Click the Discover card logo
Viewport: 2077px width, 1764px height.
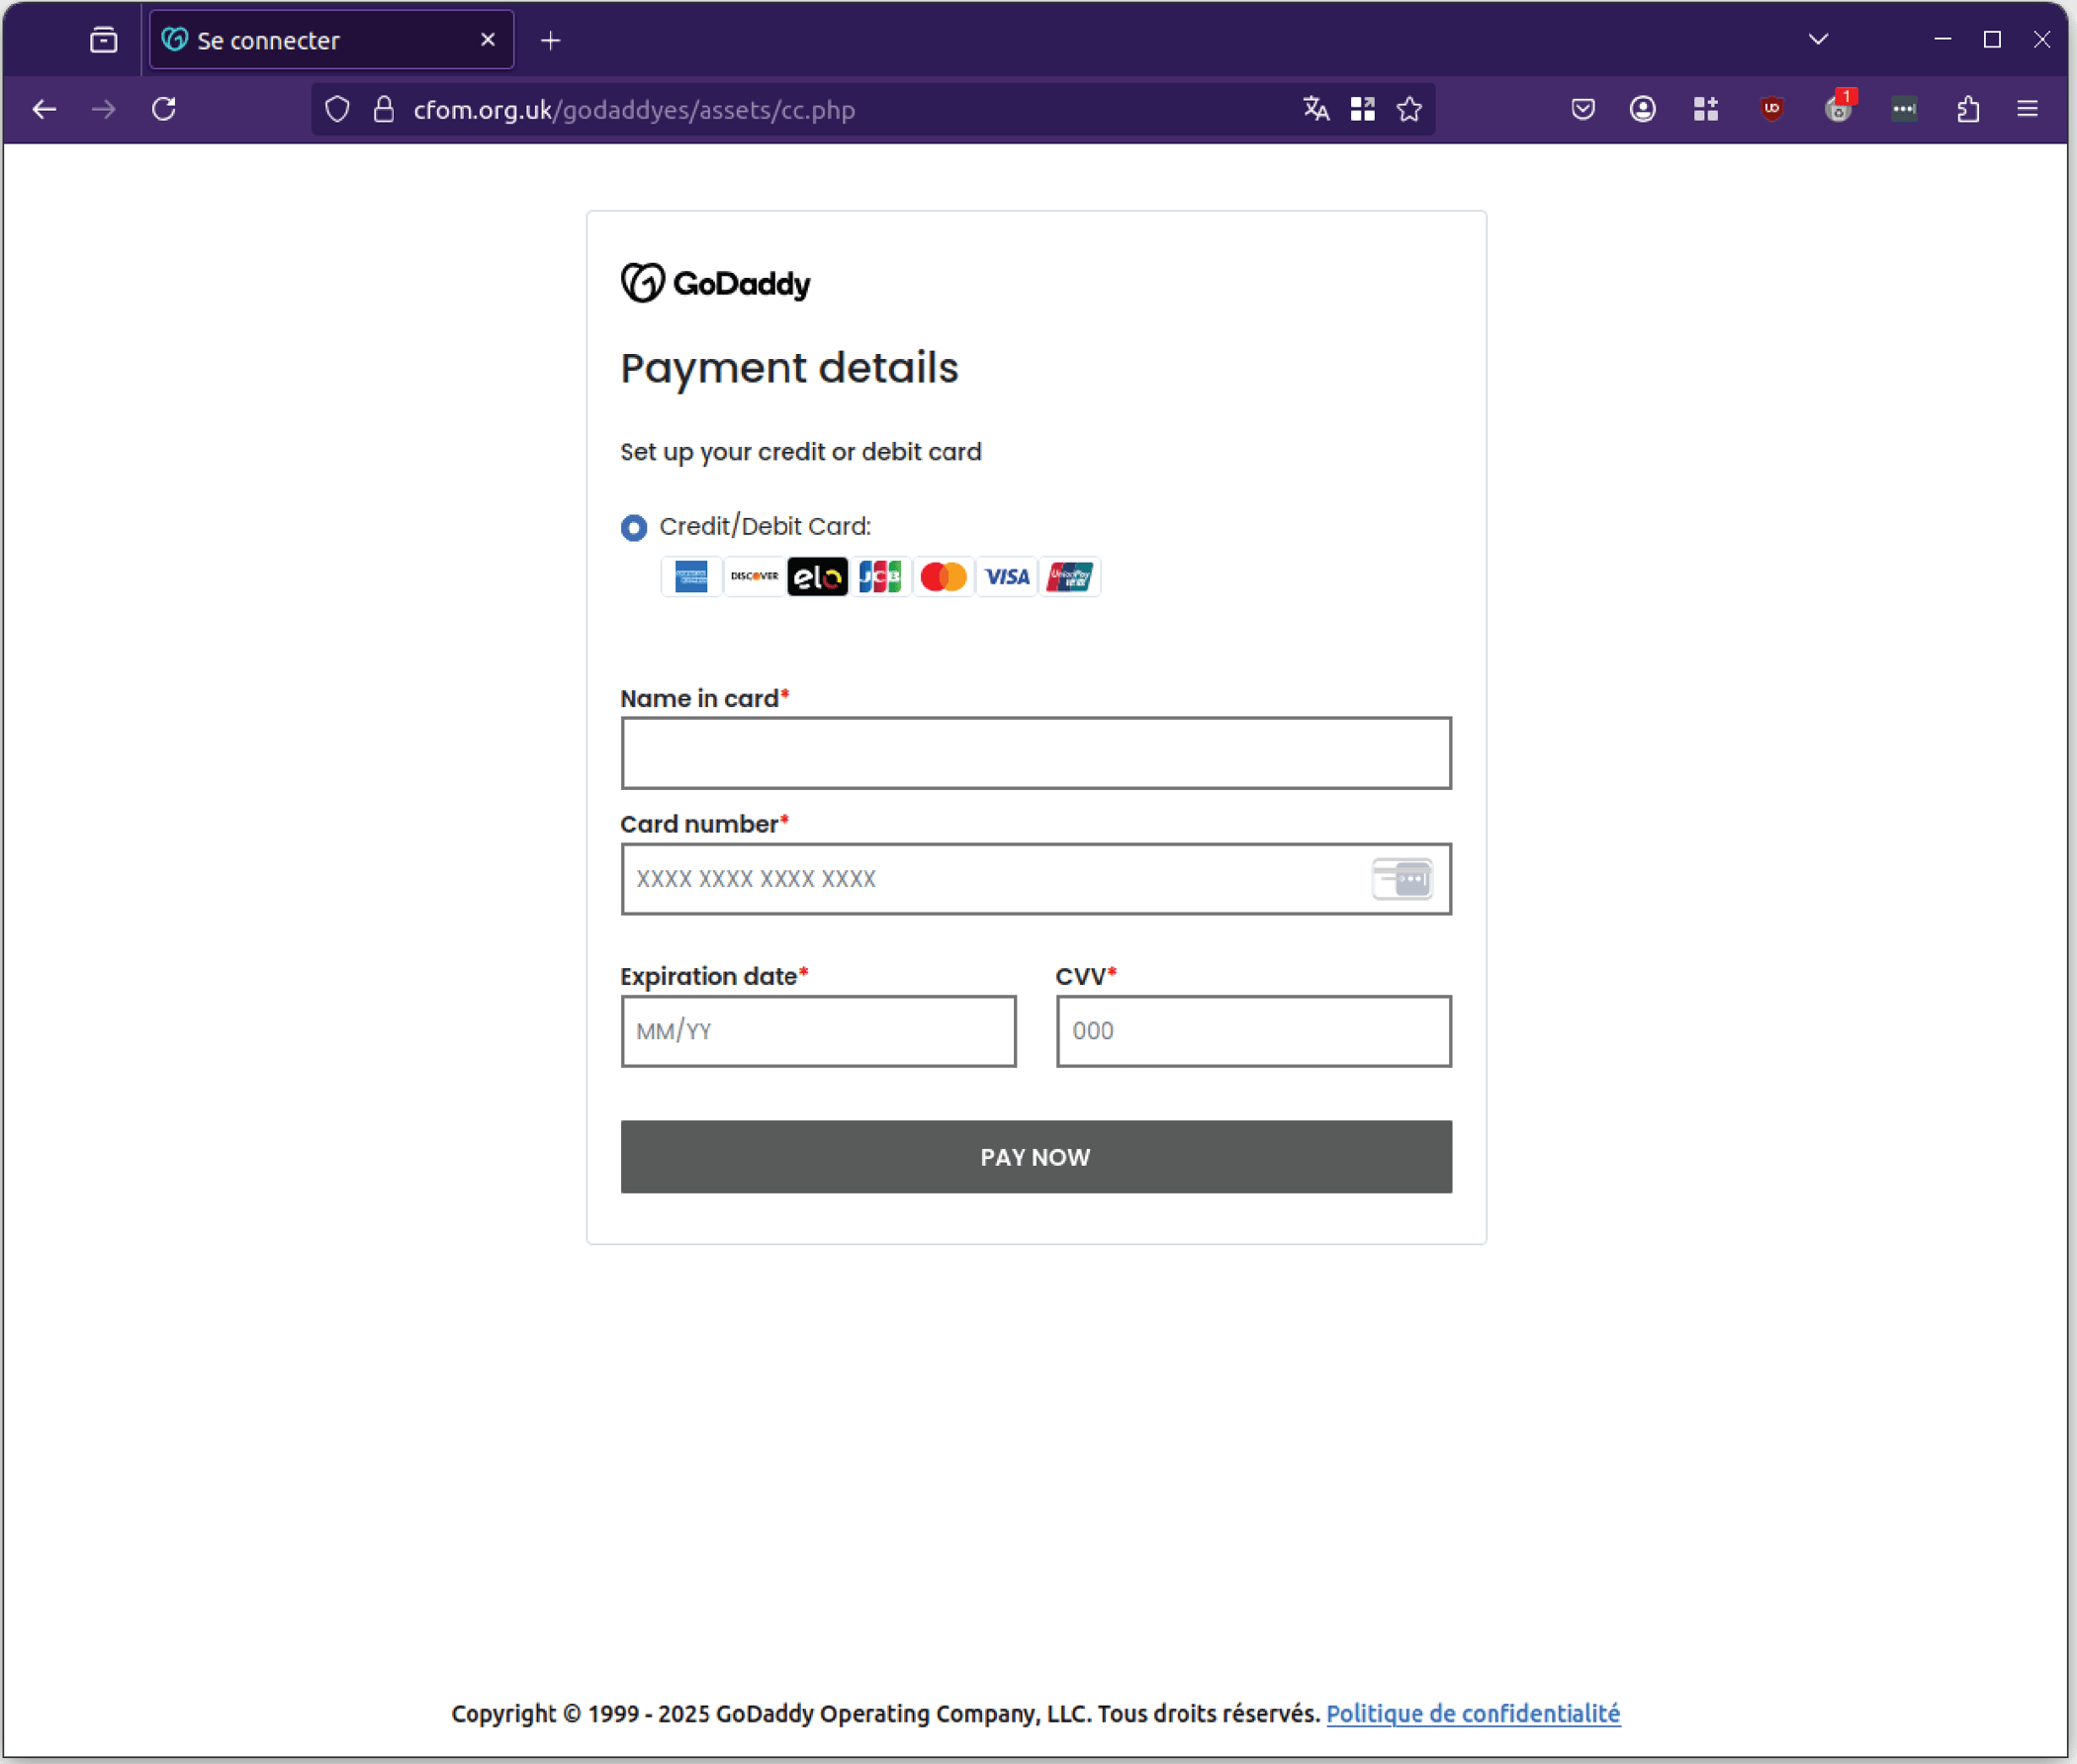[x=754, y=577]
